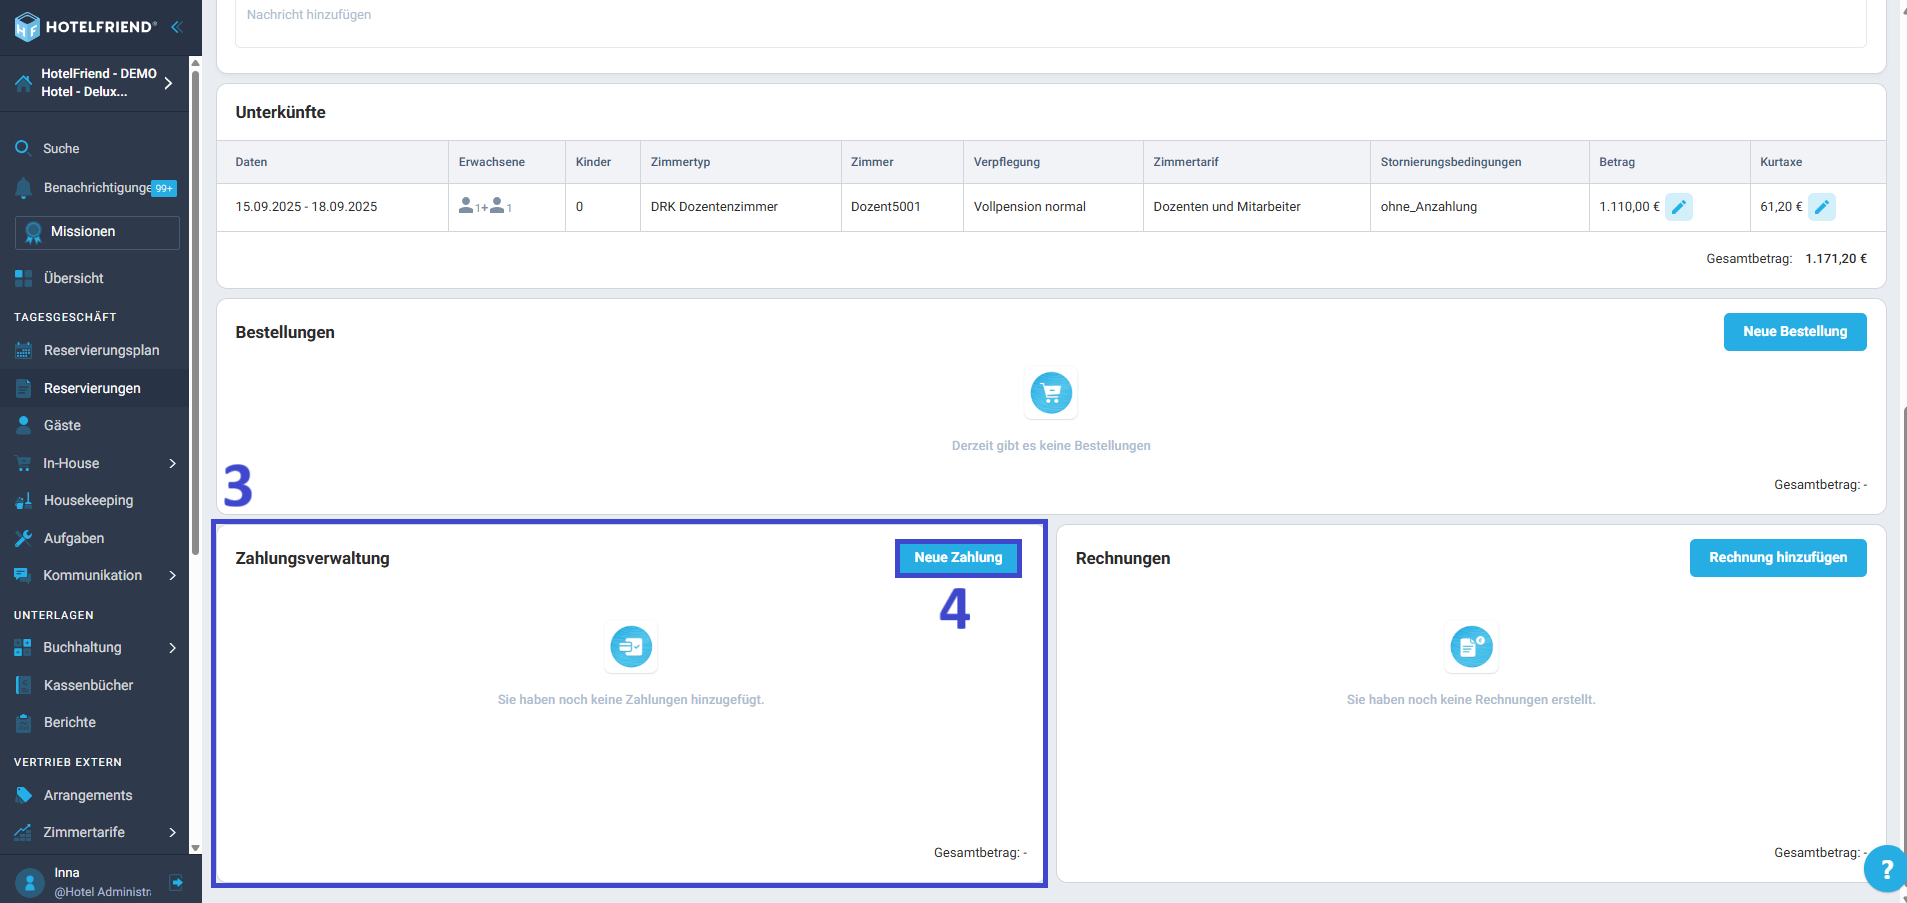Expand the Buchhaltung submenu arrow
This screenshot has width=1907, height=903.
(x=172, y=647)
